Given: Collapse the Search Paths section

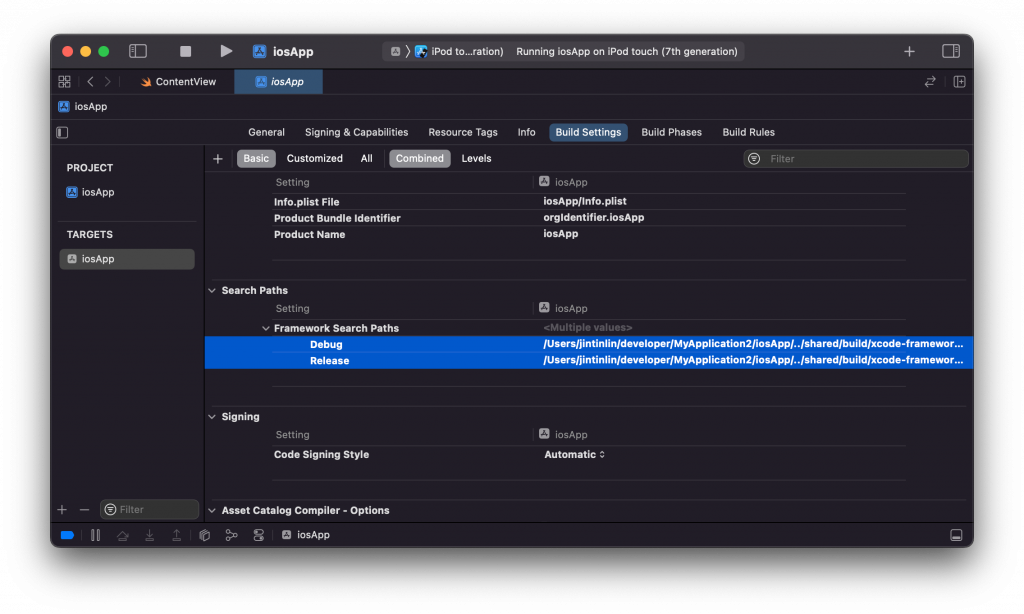Looking at the screenshot, I should coord(212,291).
